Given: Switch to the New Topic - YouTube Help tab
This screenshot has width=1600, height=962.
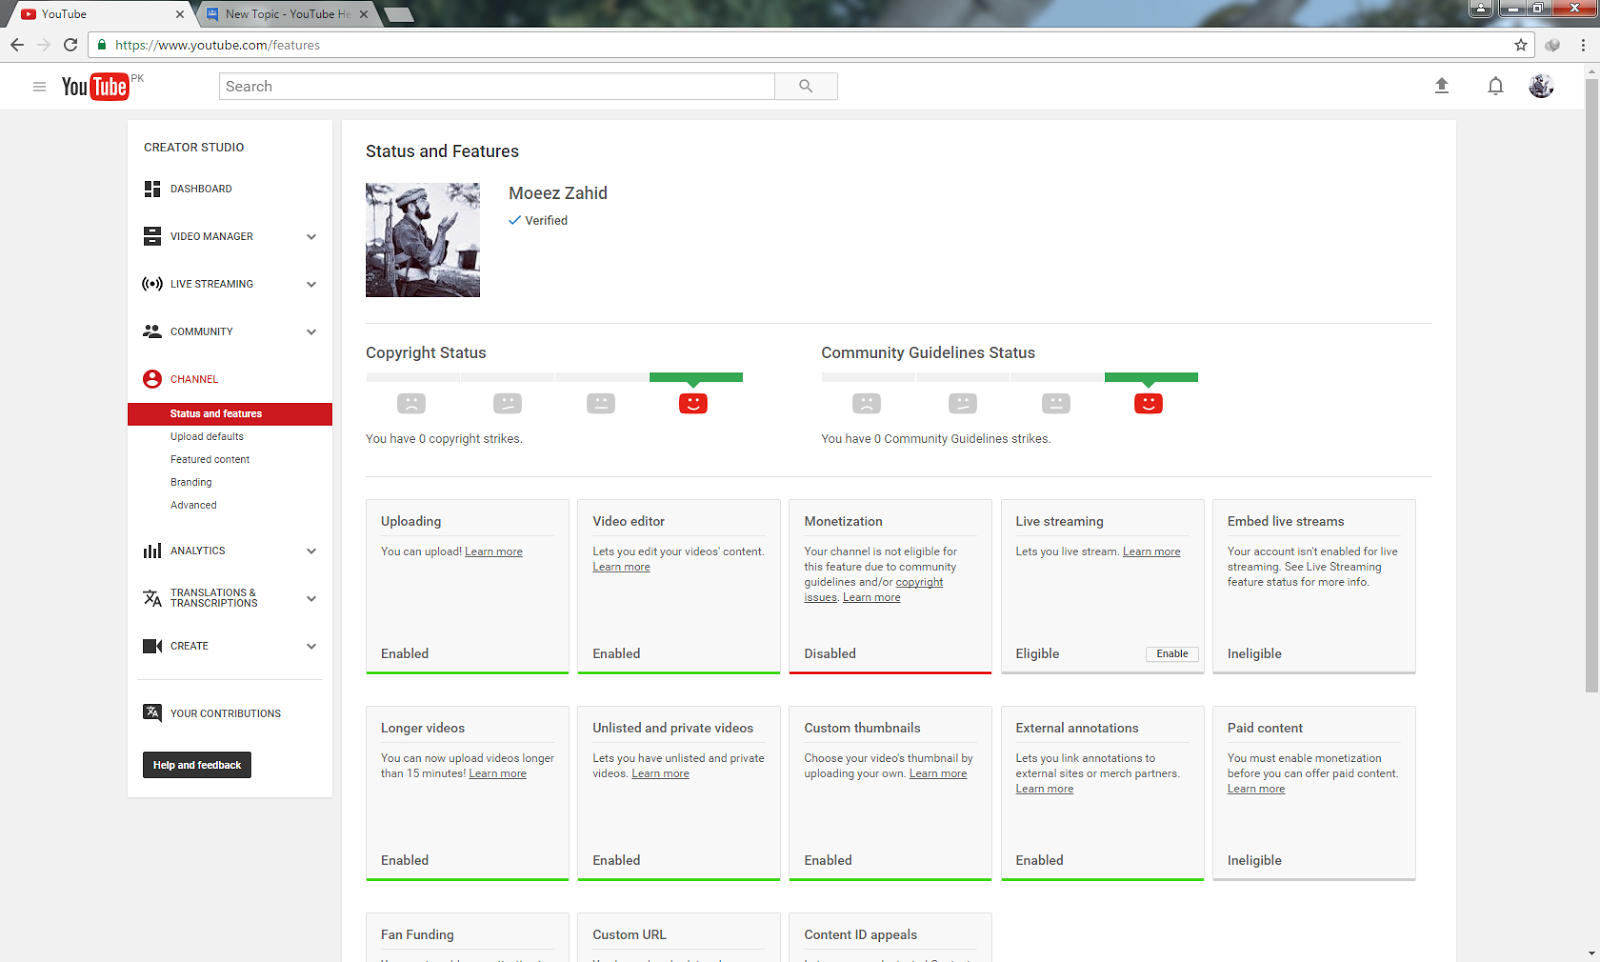Looking at the screenshot, I should coord(286,14).
